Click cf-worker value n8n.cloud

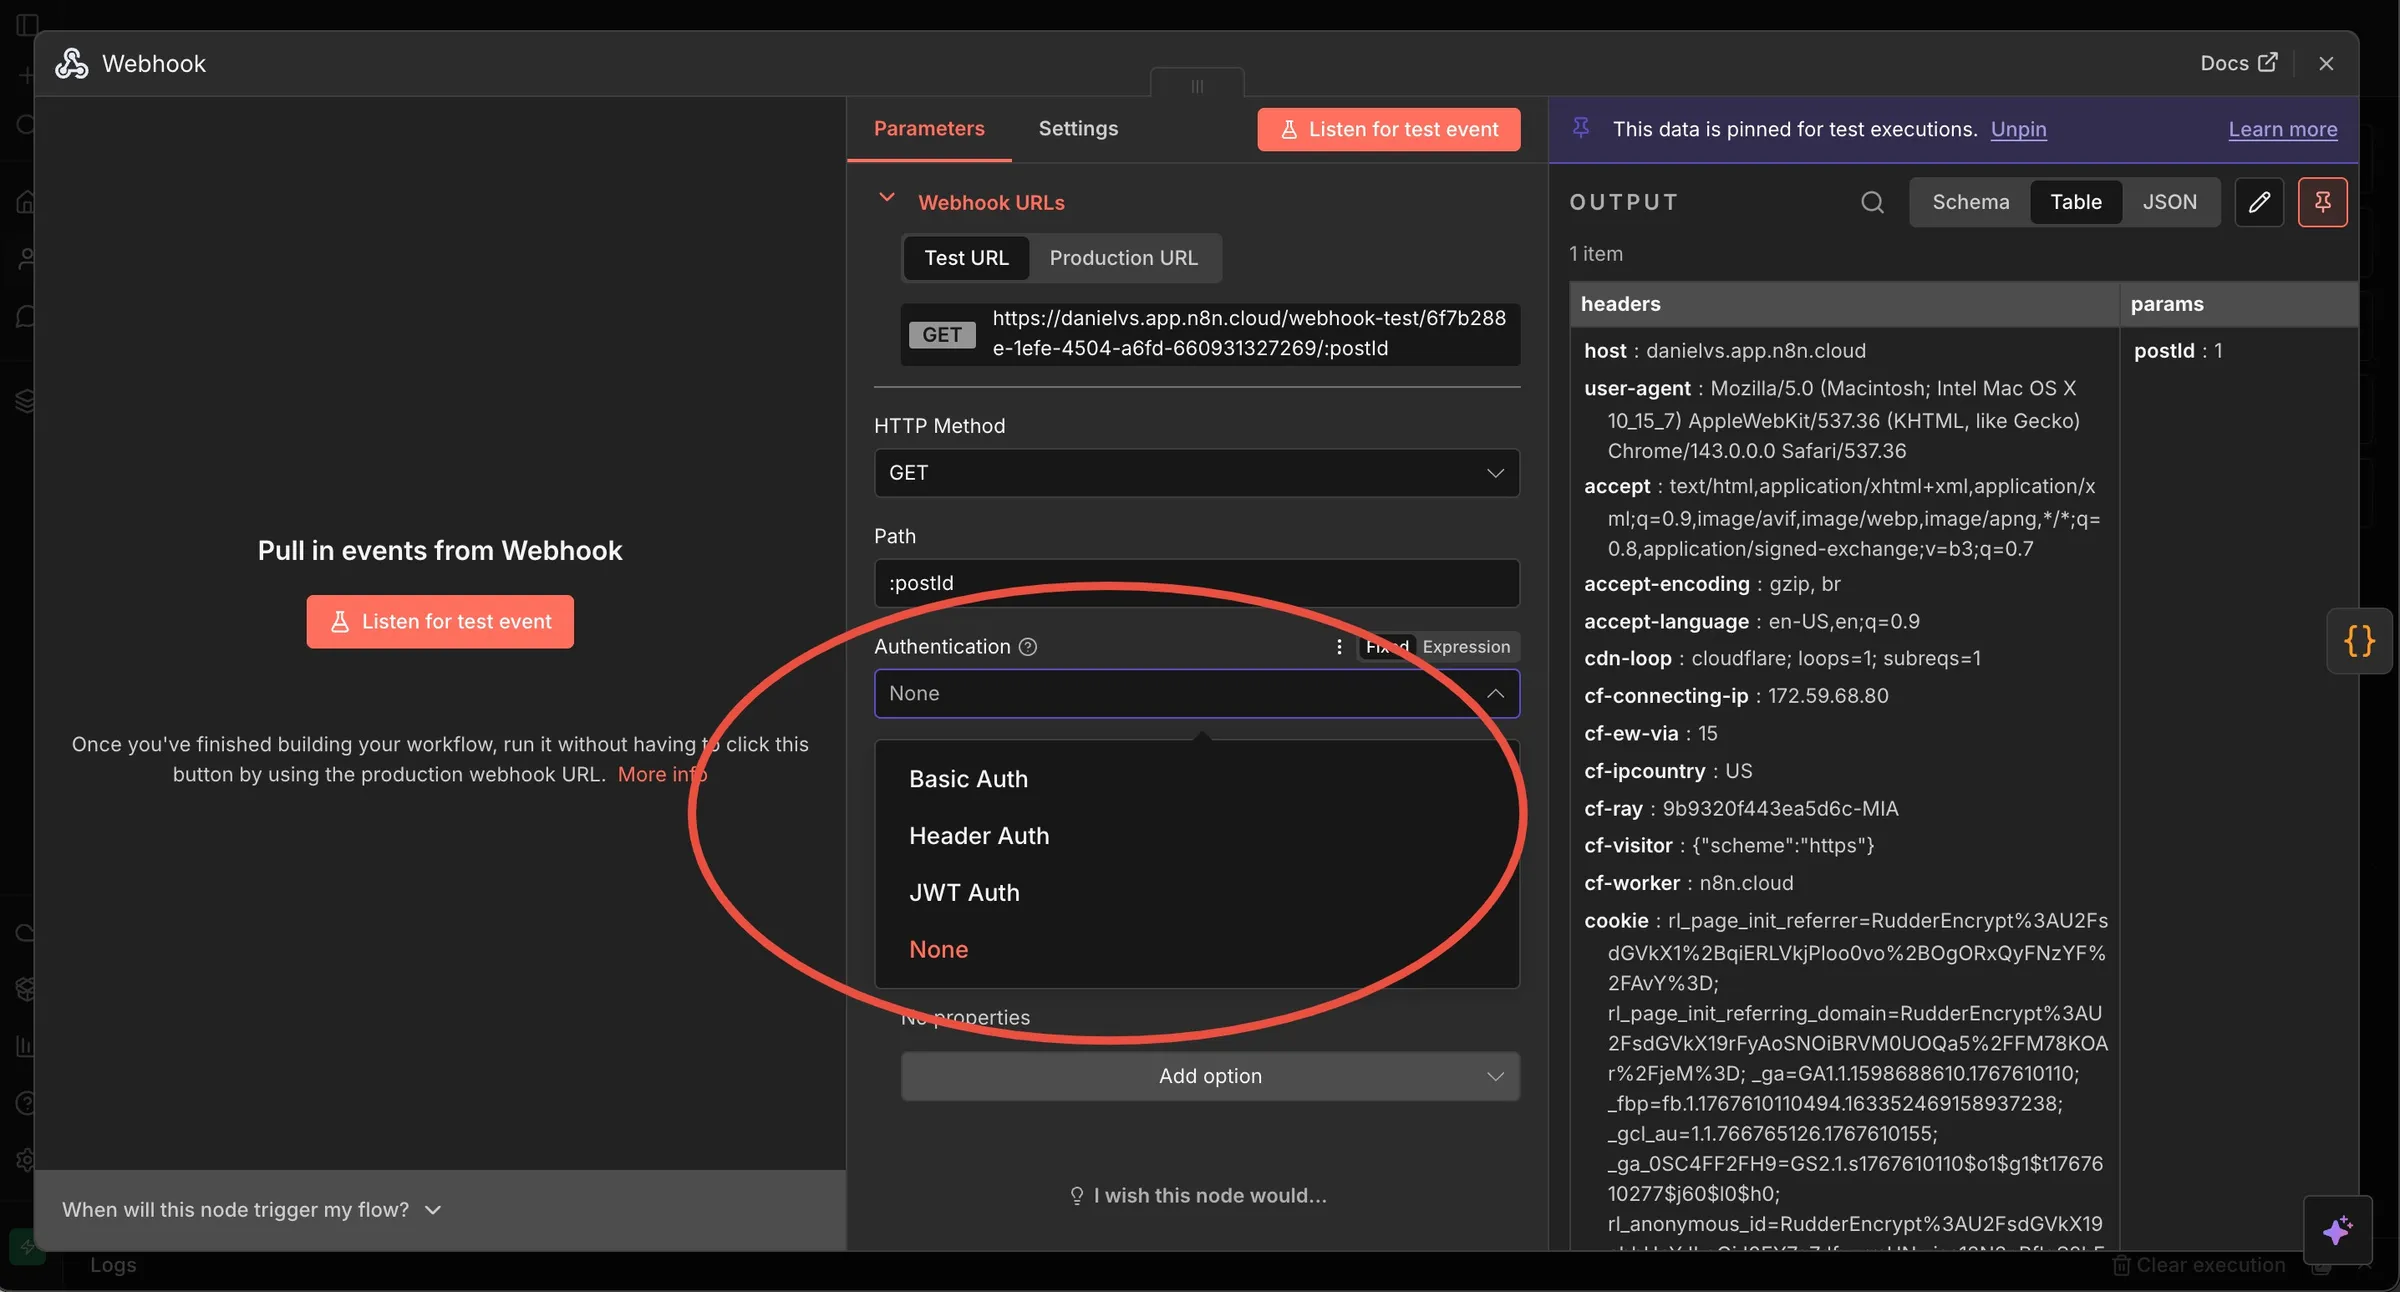[x=1746, y=883]
